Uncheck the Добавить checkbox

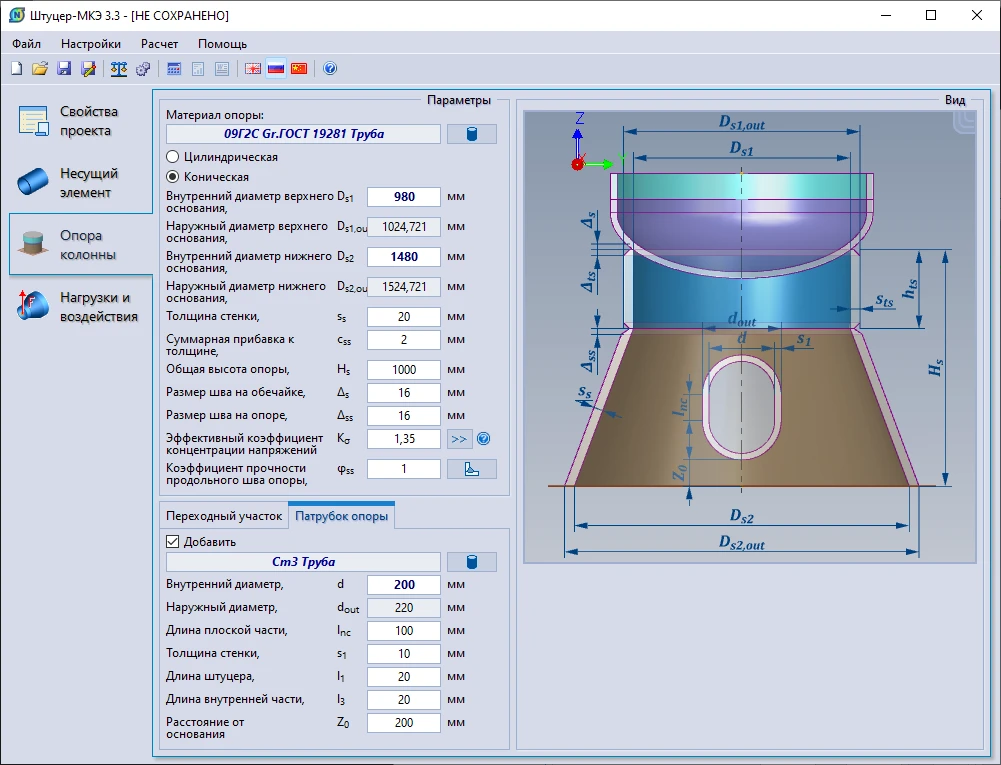coord(173,542)
